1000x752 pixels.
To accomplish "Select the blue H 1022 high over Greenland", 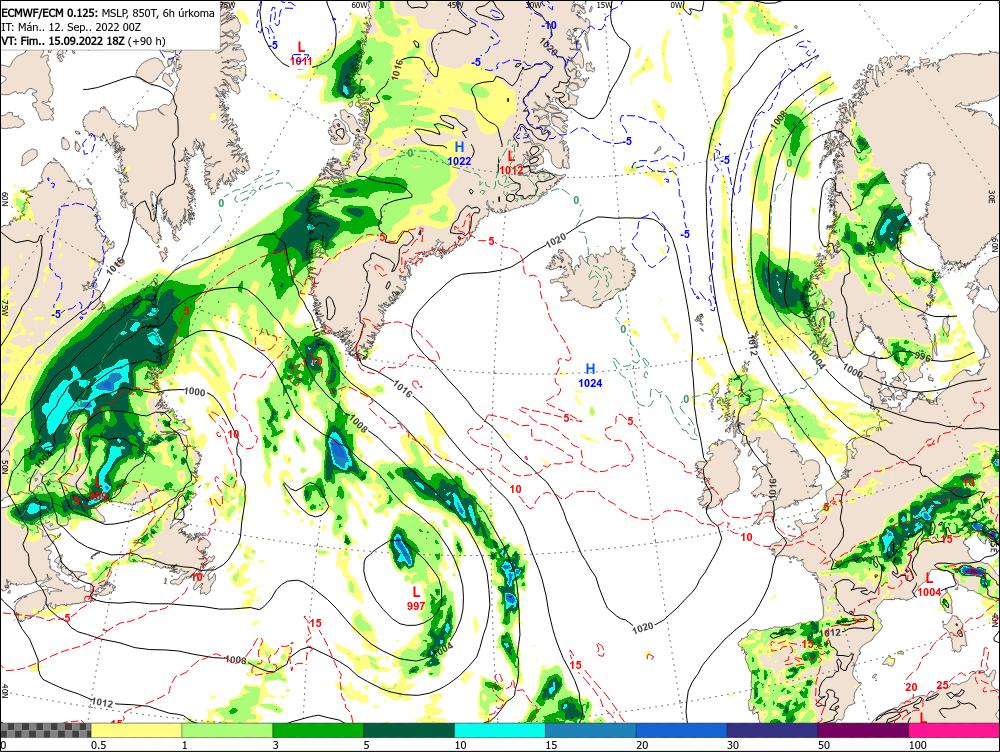I will point(459,154).
